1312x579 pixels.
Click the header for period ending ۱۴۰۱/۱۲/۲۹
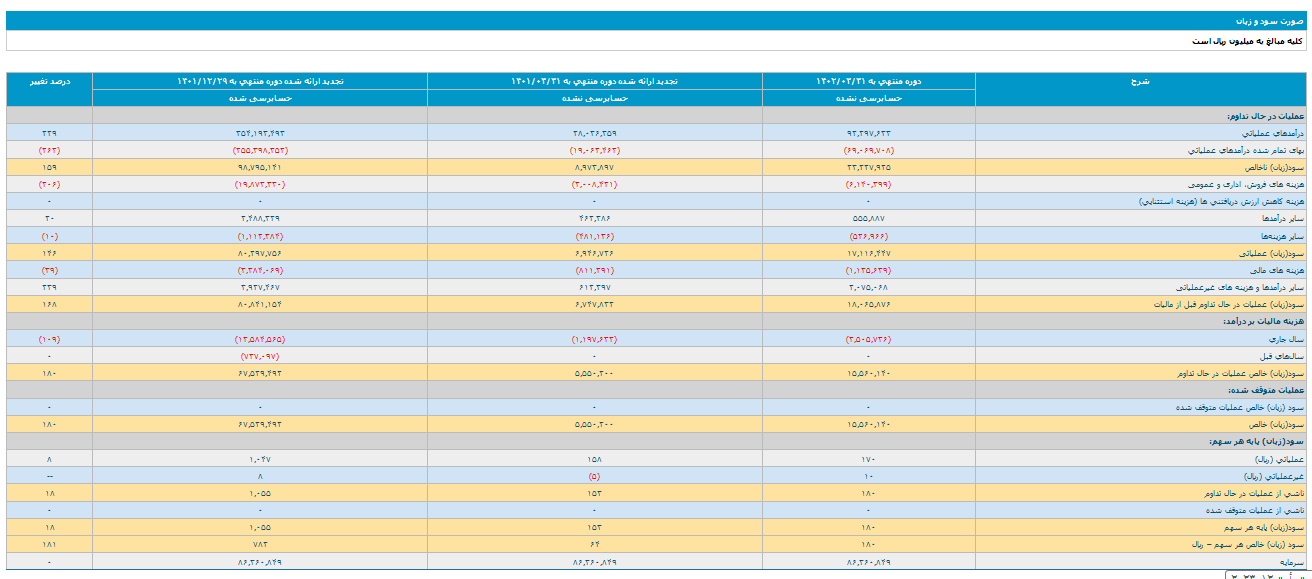(259, 81)
